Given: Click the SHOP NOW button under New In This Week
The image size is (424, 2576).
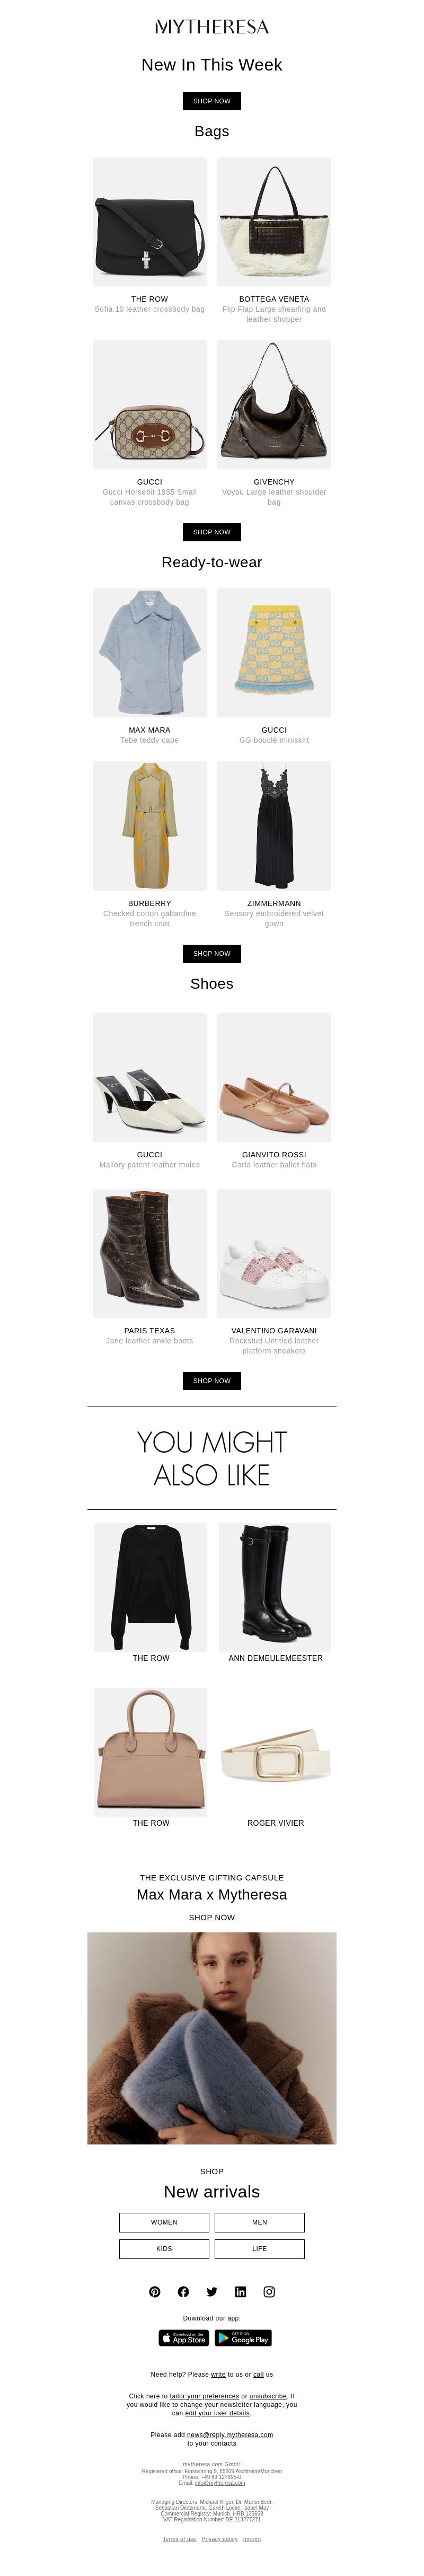Looking at the screenshot, I should tap(212, 101).
